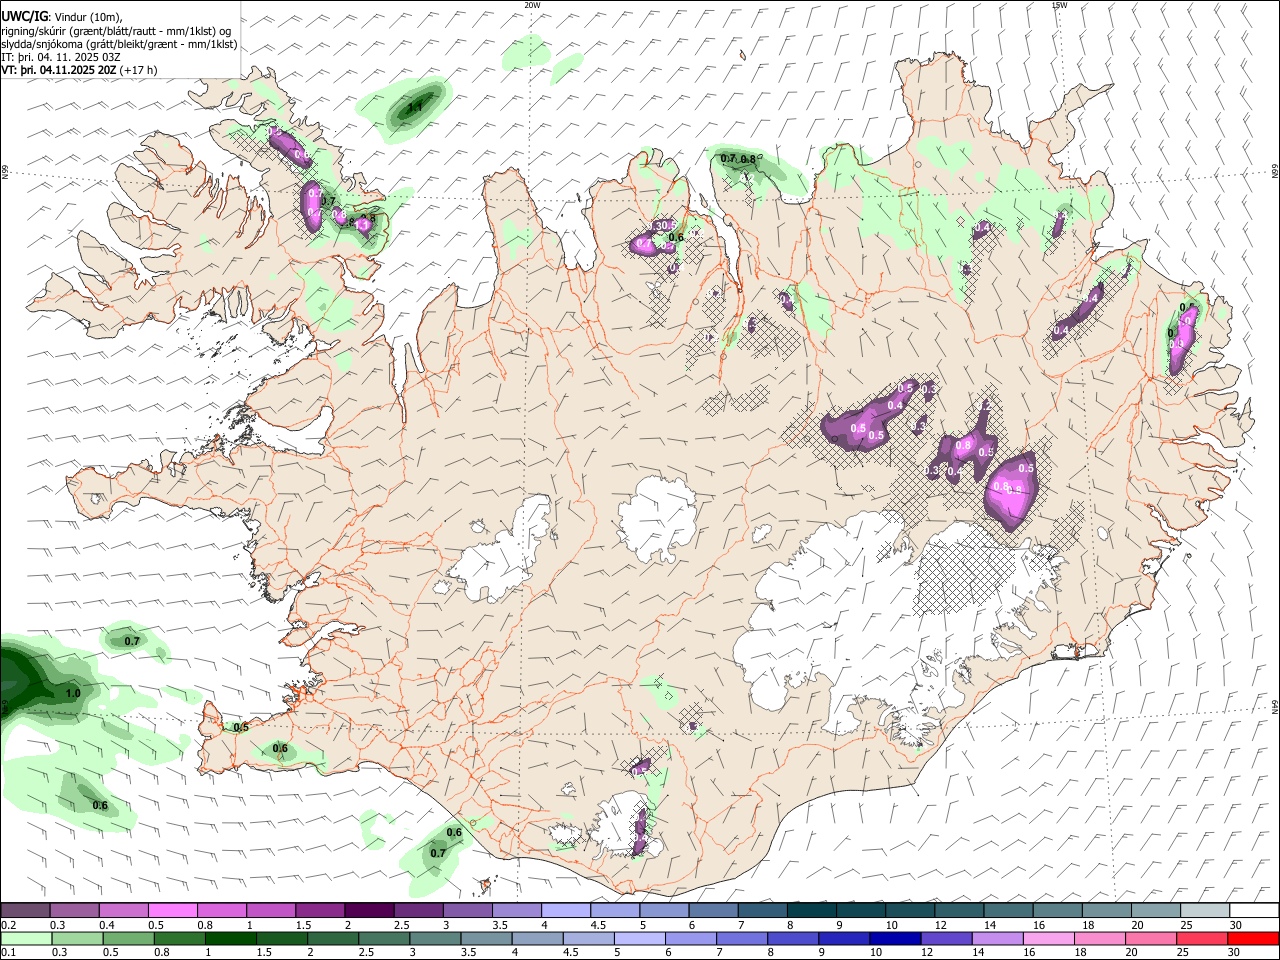Click the 'slydda/snjókoma' legend description line

point(119,44)
